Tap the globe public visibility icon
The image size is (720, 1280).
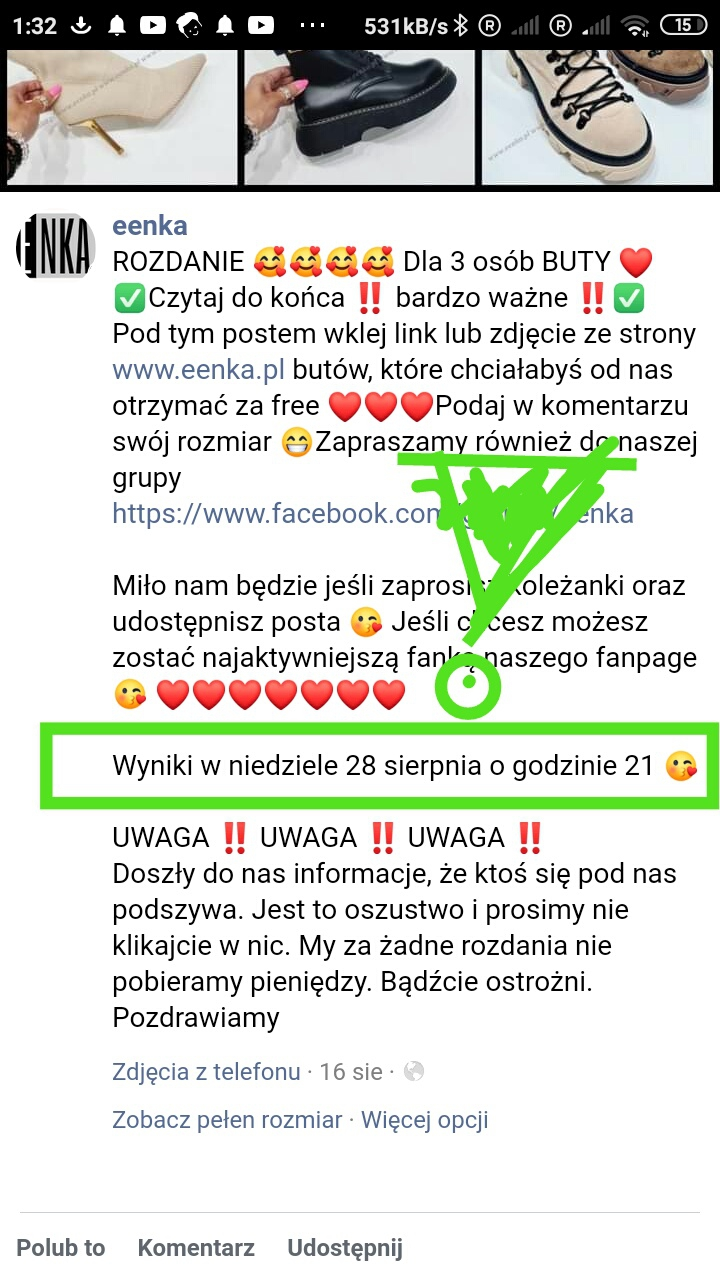click(414, 1072)
